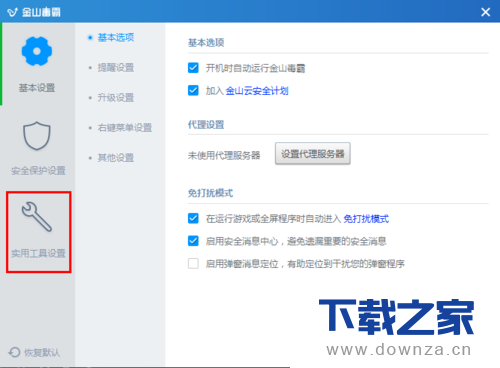
Task: Click the 实用工具设置 label under wrench
Action: tap(38, 253)
